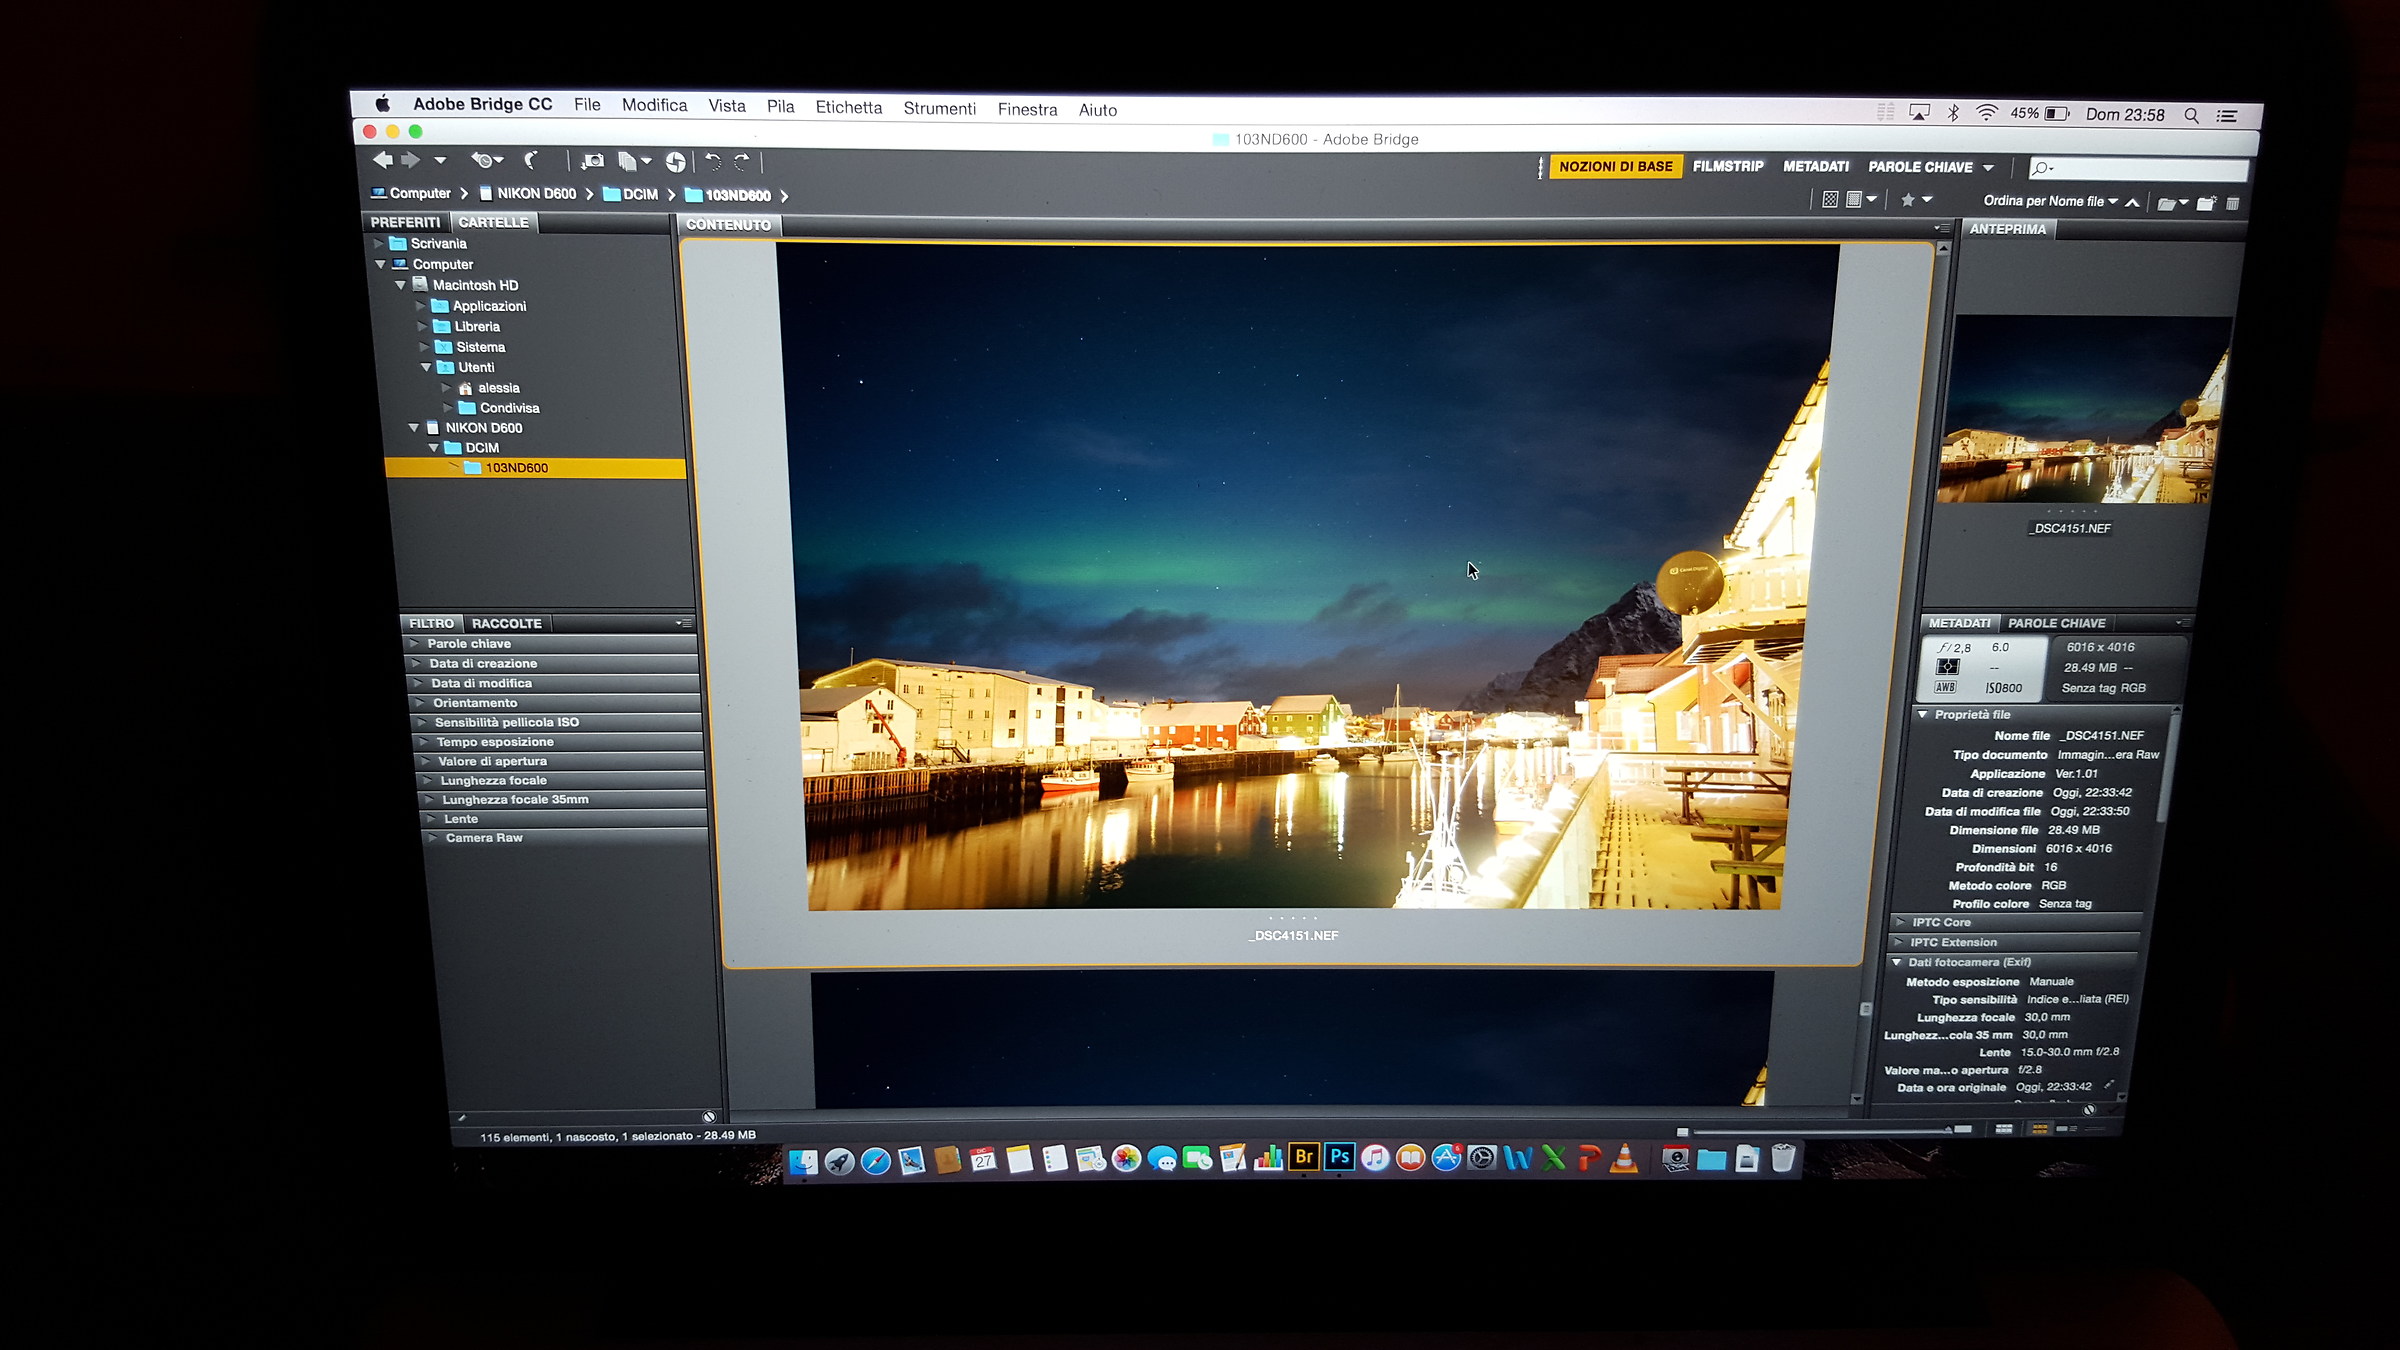Click DCIM in the breadcrumb path
This screenshot has height=1350, width=2400.
[639, 195]
